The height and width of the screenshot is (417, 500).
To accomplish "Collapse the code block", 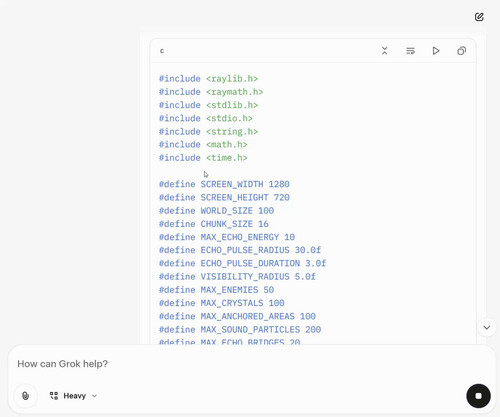I will (384, 51).
